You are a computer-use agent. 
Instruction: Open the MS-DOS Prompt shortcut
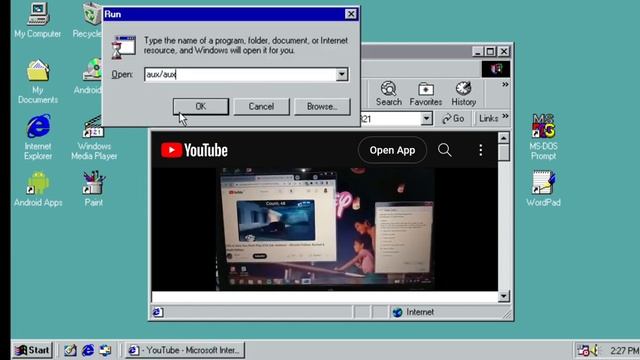tap(543, 137)
